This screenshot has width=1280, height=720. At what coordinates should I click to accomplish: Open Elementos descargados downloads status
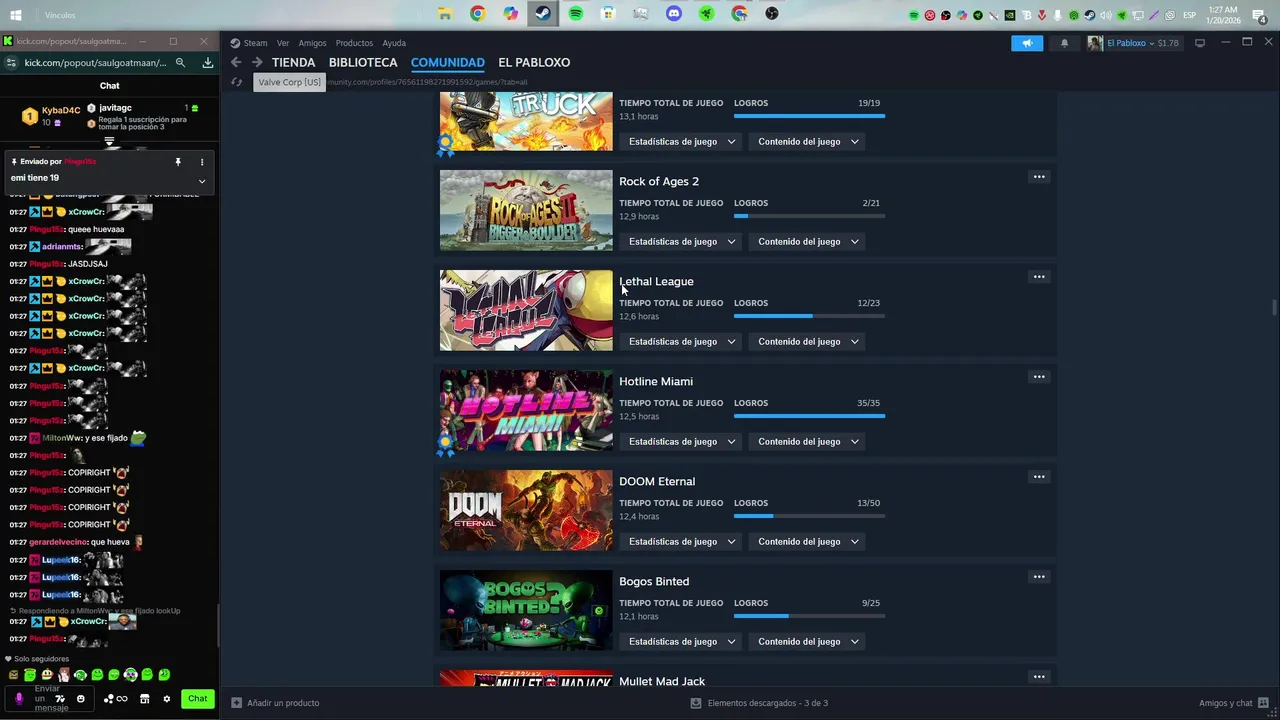click(759, 703)
